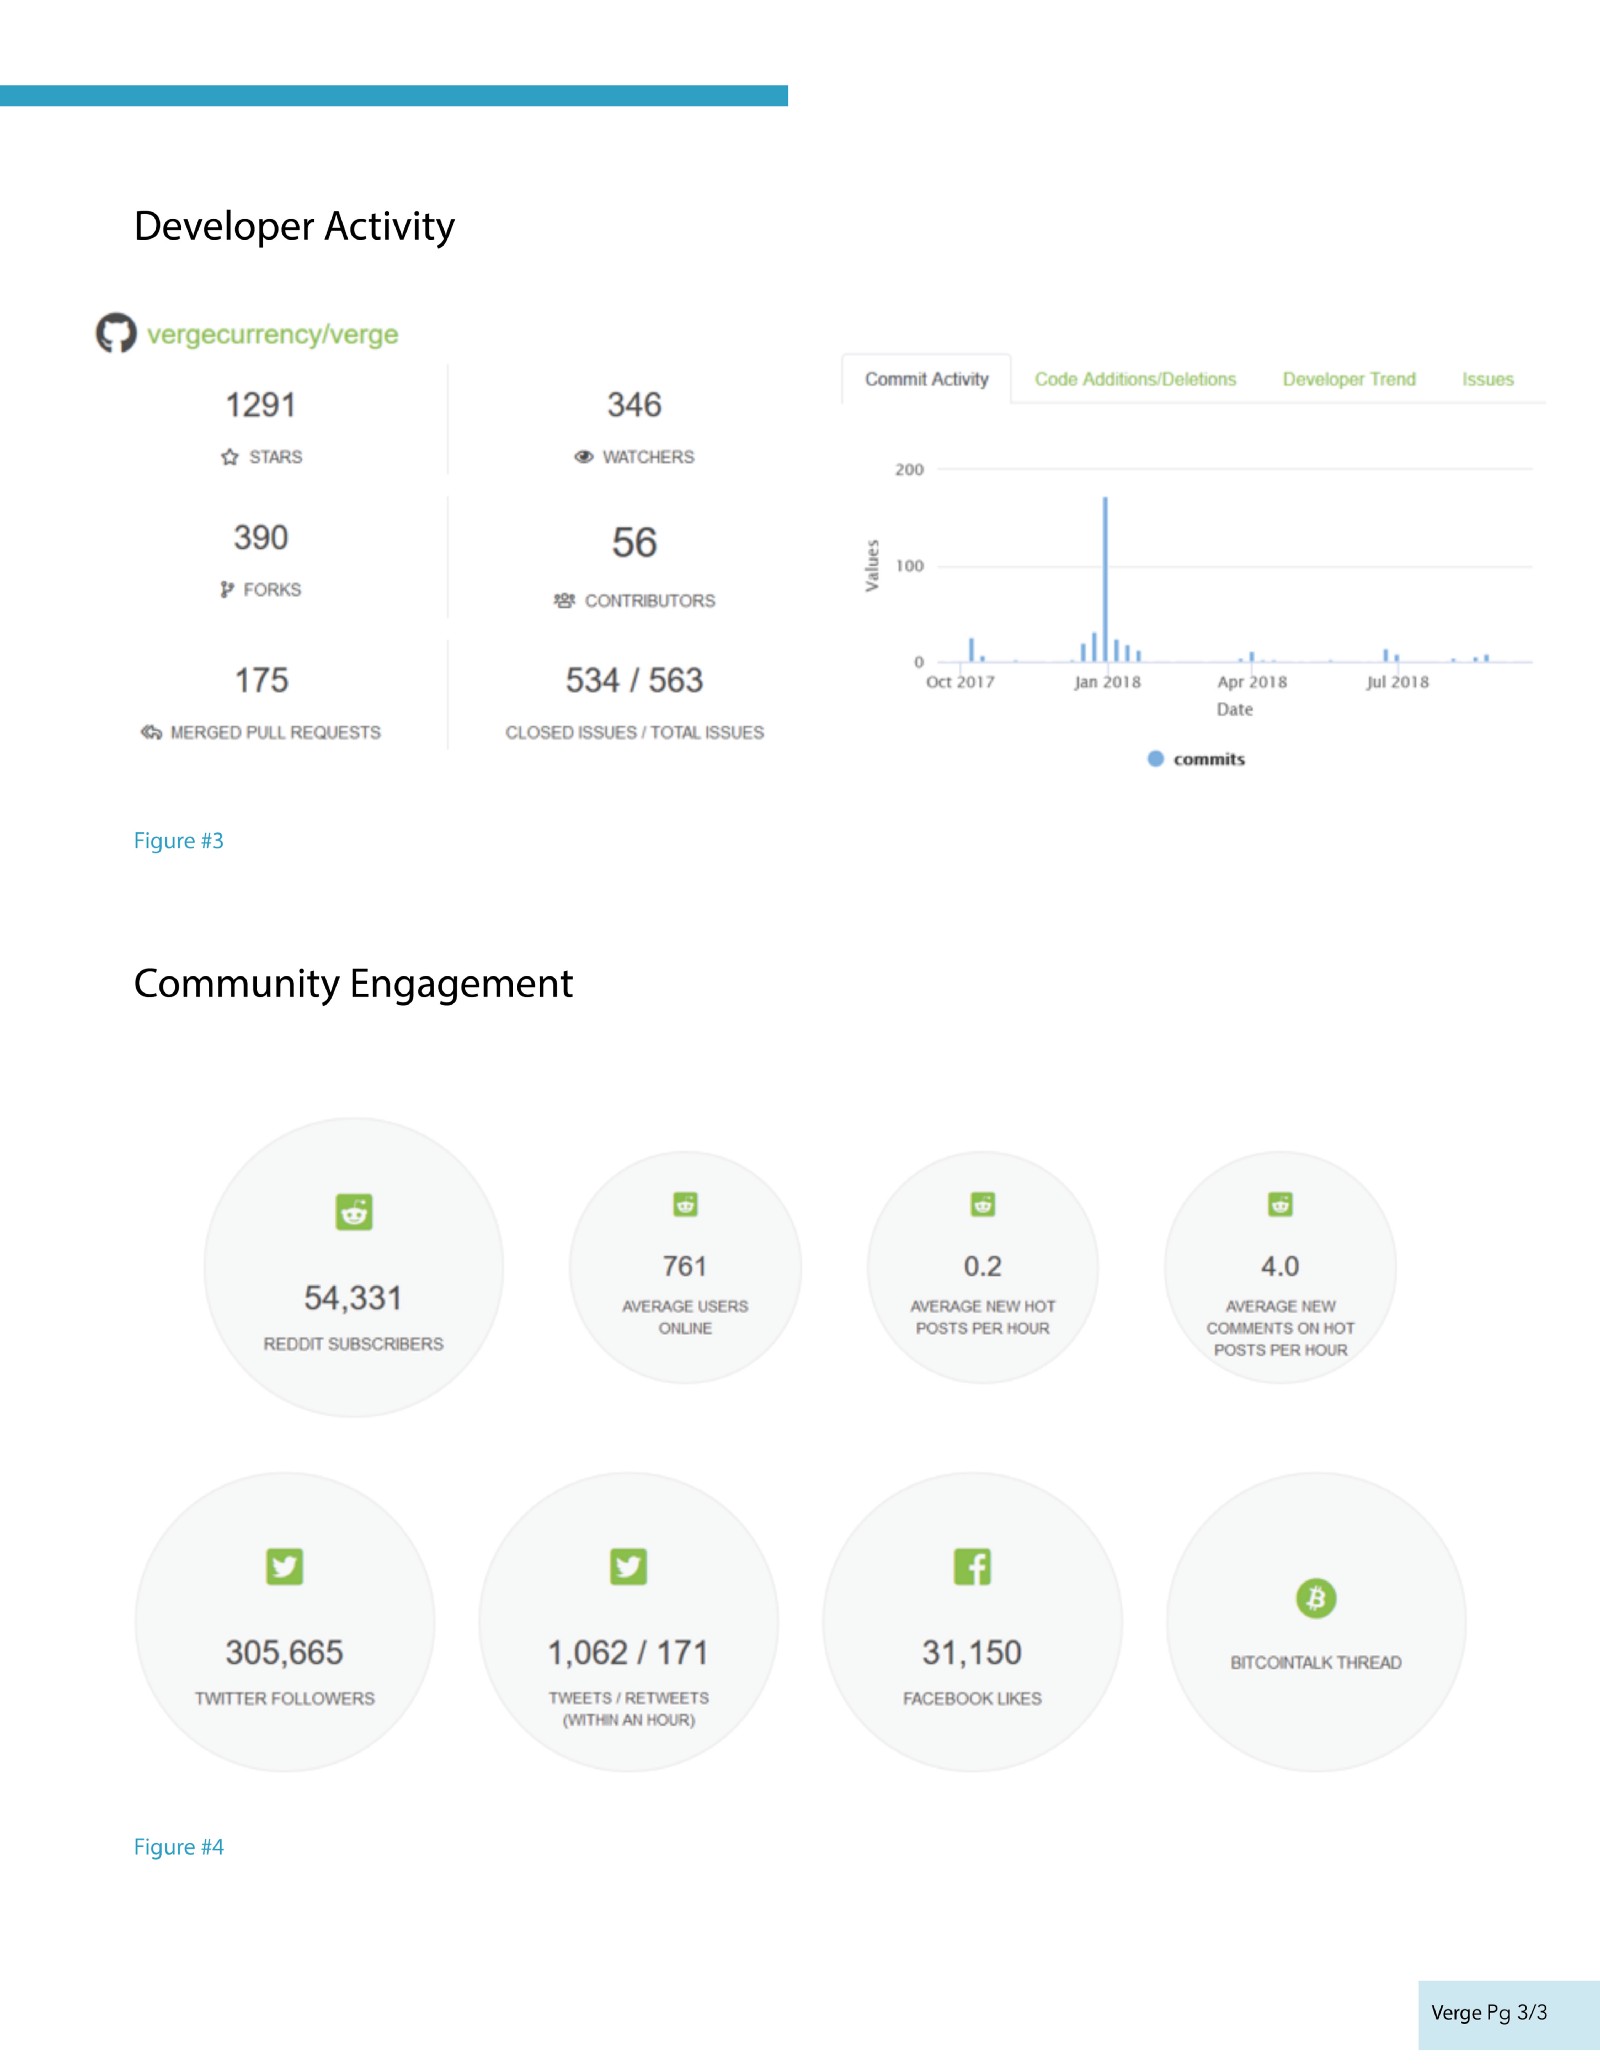Open the Bitcointalk thread Bitcoin icon

[x=1316, y=1598]
